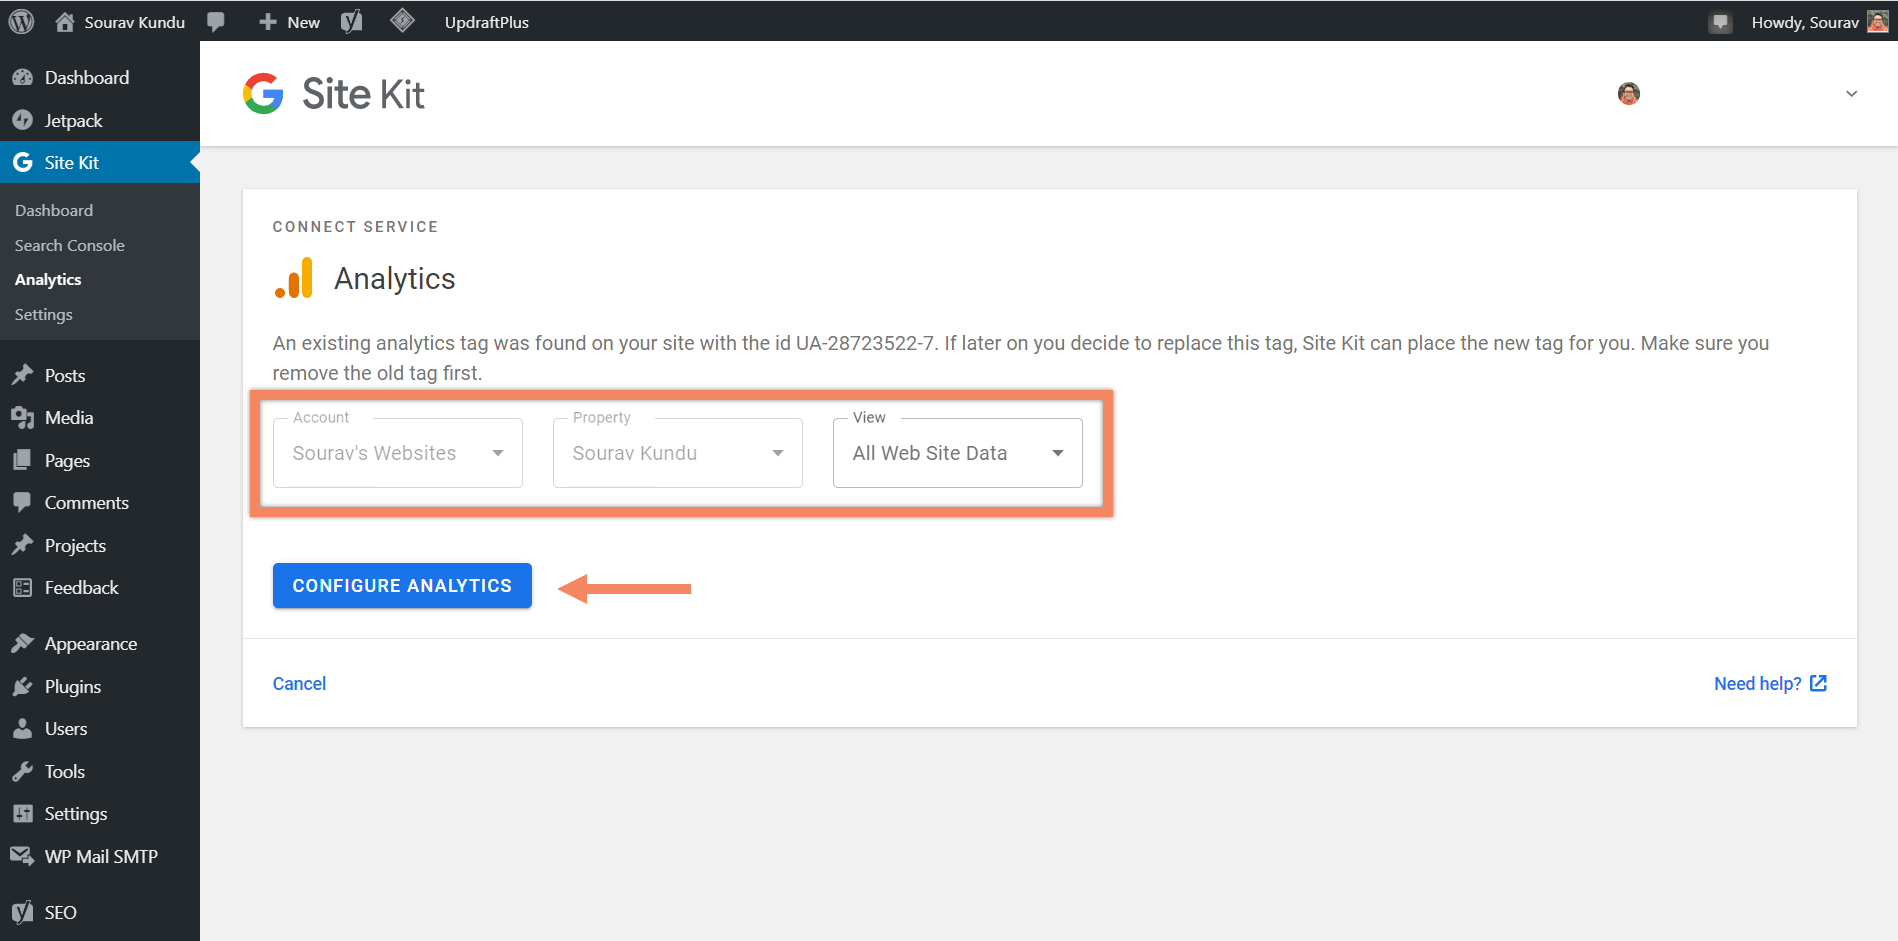Select the Analytics submenu item
This screenshot has width=1898, height=941.
pos(48,280)
